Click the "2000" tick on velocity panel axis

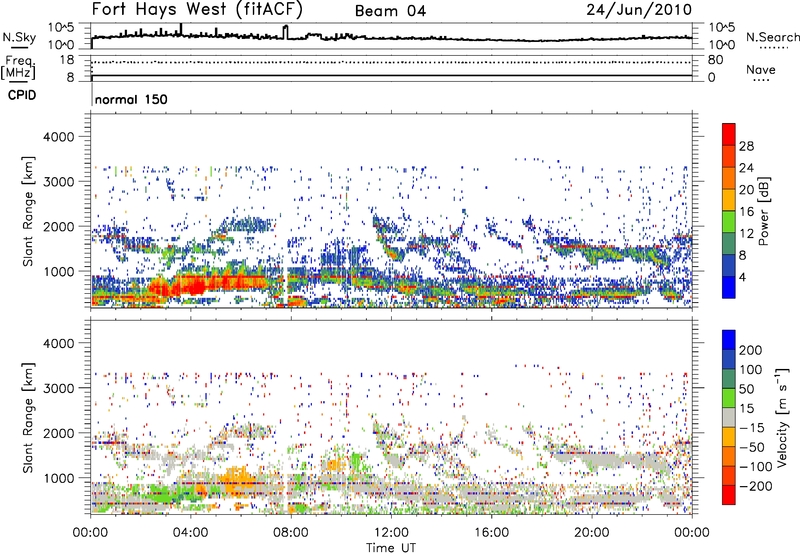pyautogui.click(x=58, y=433)
